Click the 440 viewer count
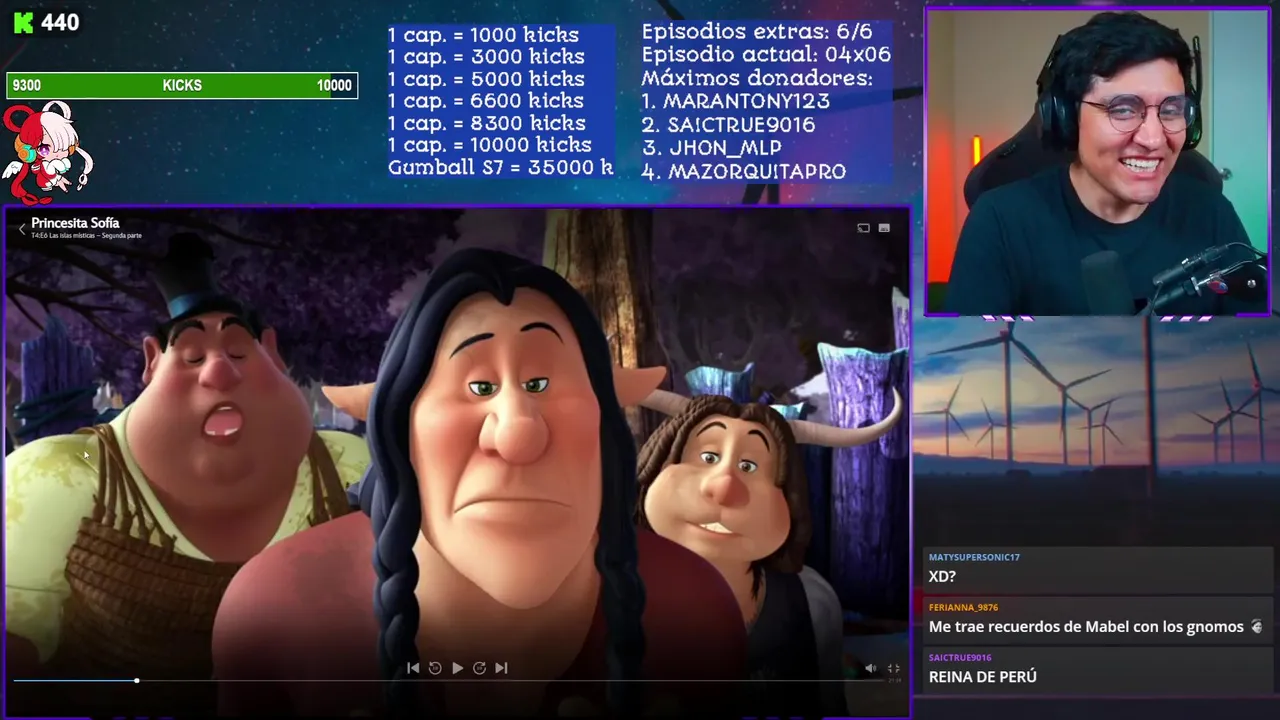The width and height of the screenshot is (1280, 720). pyautogui.click(x=60, y=22)
